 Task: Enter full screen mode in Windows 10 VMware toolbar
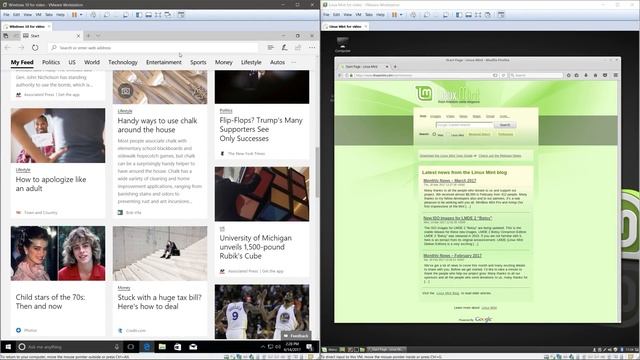(x=158, y=15)
